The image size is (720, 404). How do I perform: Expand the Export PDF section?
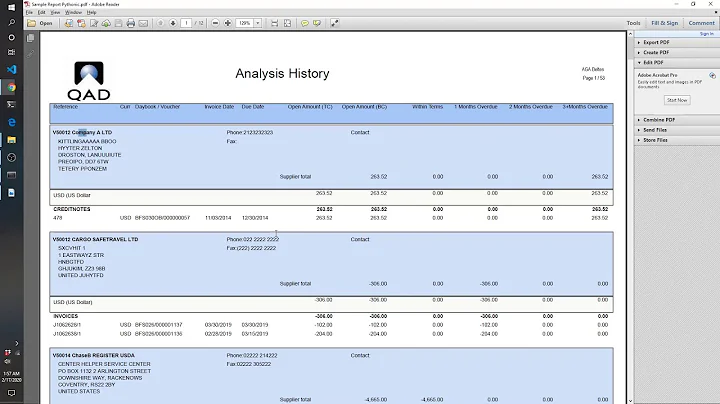pyautogui.click(x=677, y=42)
